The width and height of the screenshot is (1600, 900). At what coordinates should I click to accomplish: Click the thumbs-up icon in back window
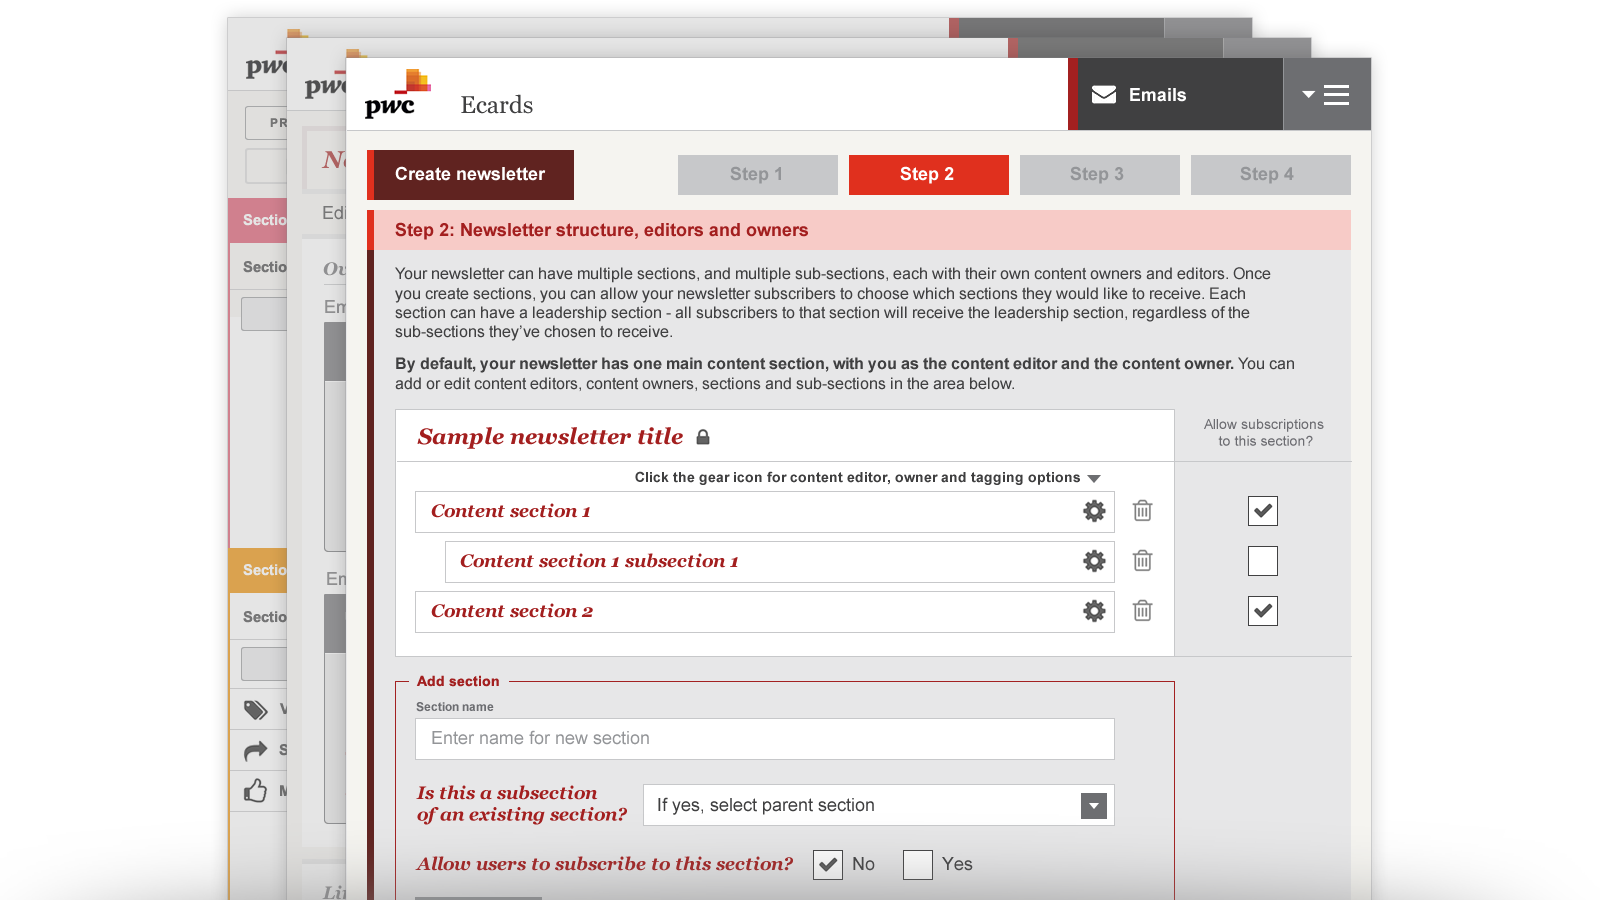coord(255,791)
